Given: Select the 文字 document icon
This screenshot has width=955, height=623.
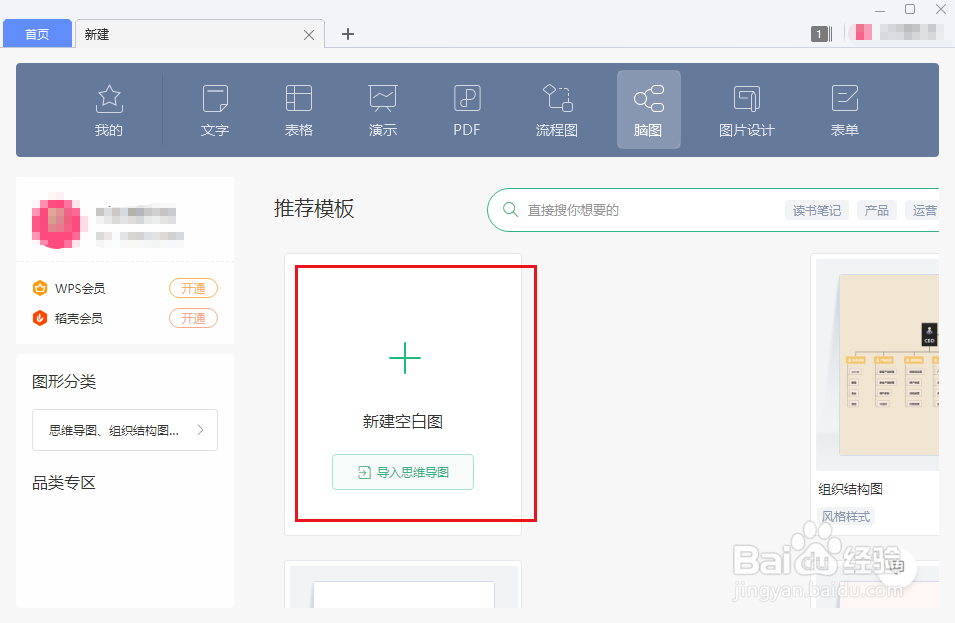Looking at the screenshot, I should [215, 99].
